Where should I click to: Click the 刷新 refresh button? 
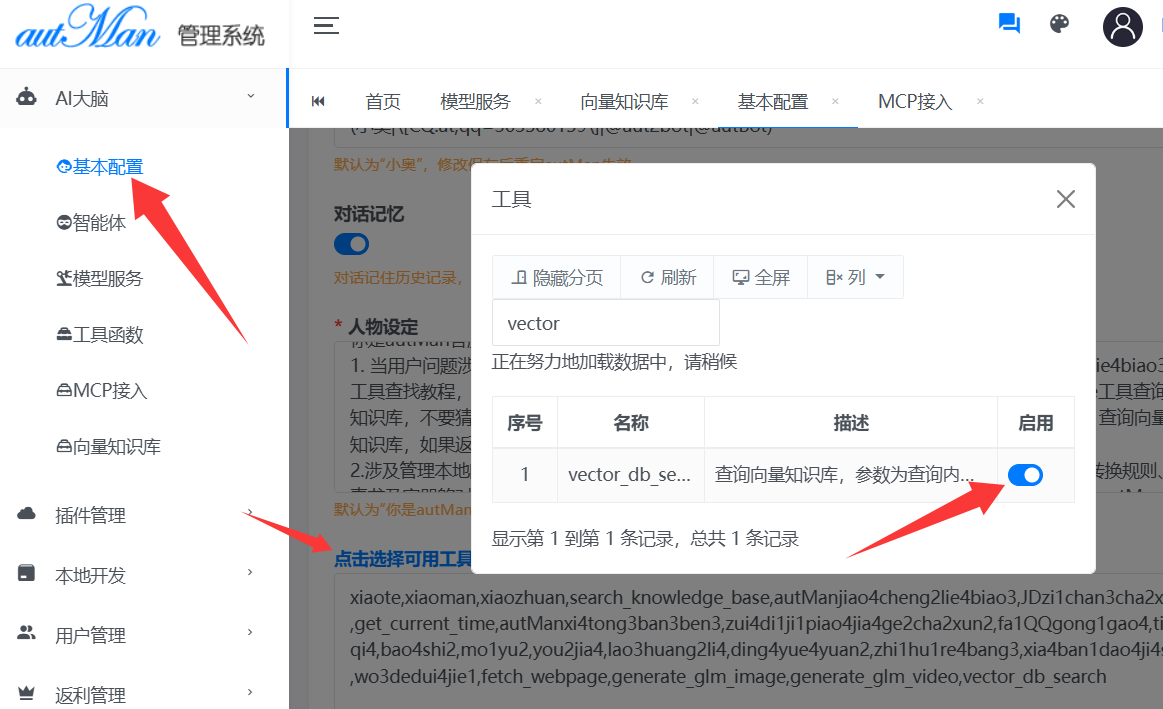tap(668, 277)
